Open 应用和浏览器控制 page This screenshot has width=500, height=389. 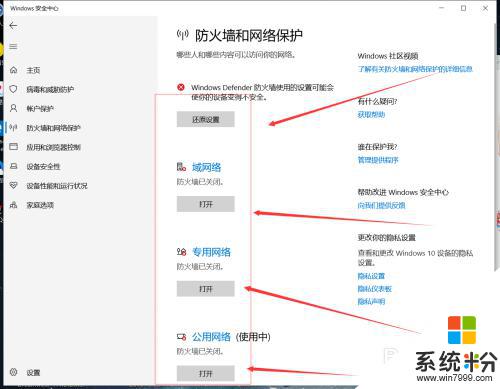point(53,147)
